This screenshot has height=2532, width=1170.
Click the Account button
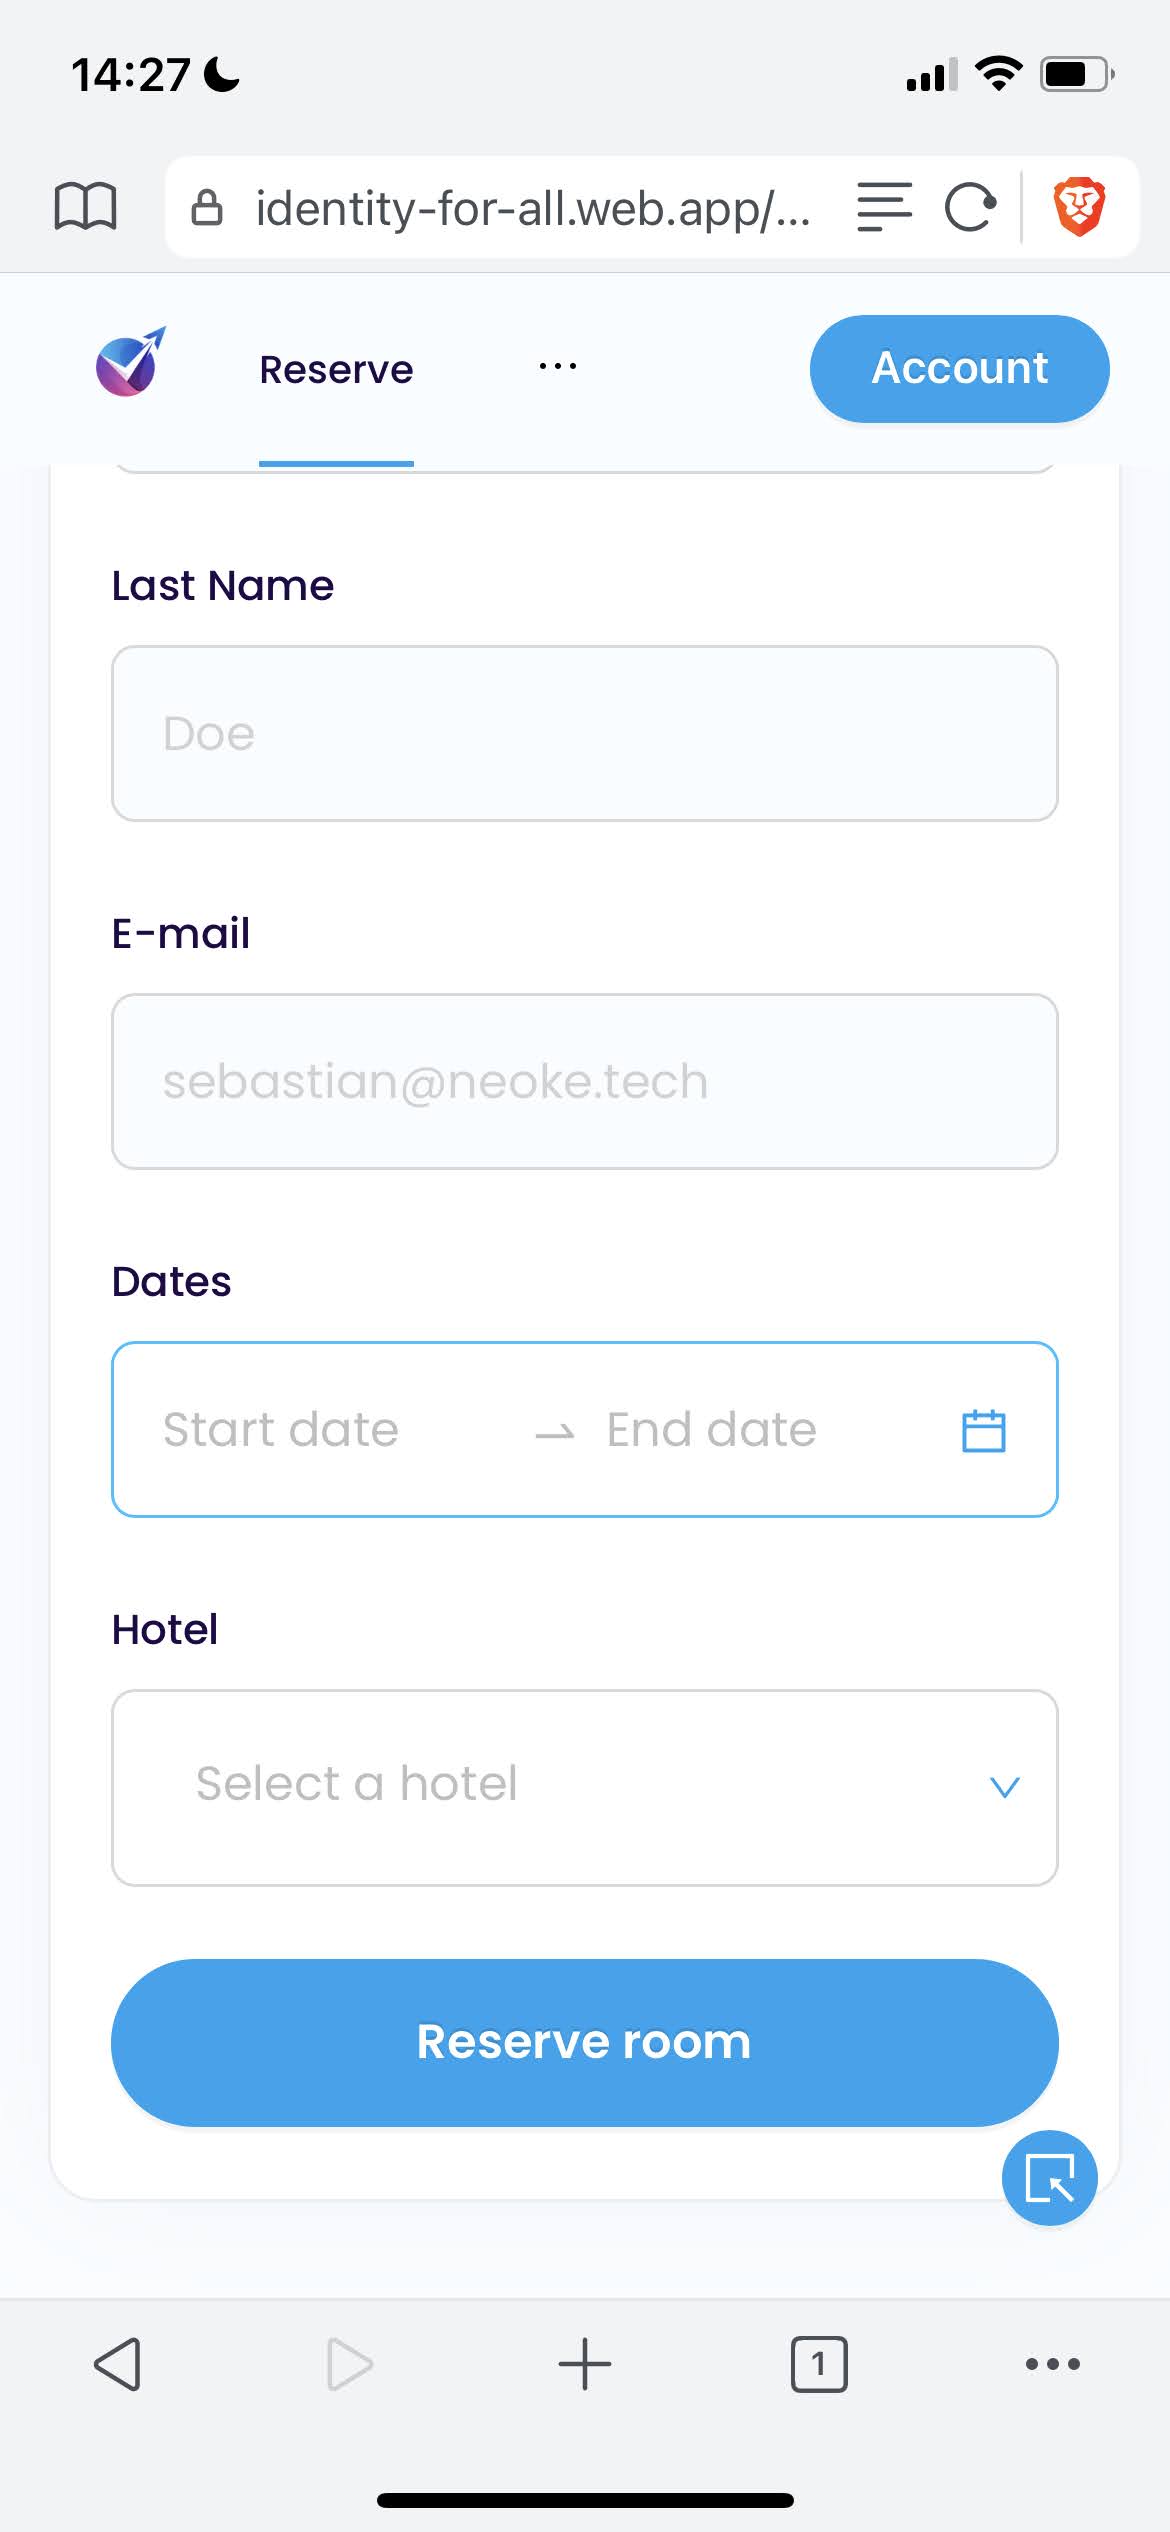pos(959,368)
